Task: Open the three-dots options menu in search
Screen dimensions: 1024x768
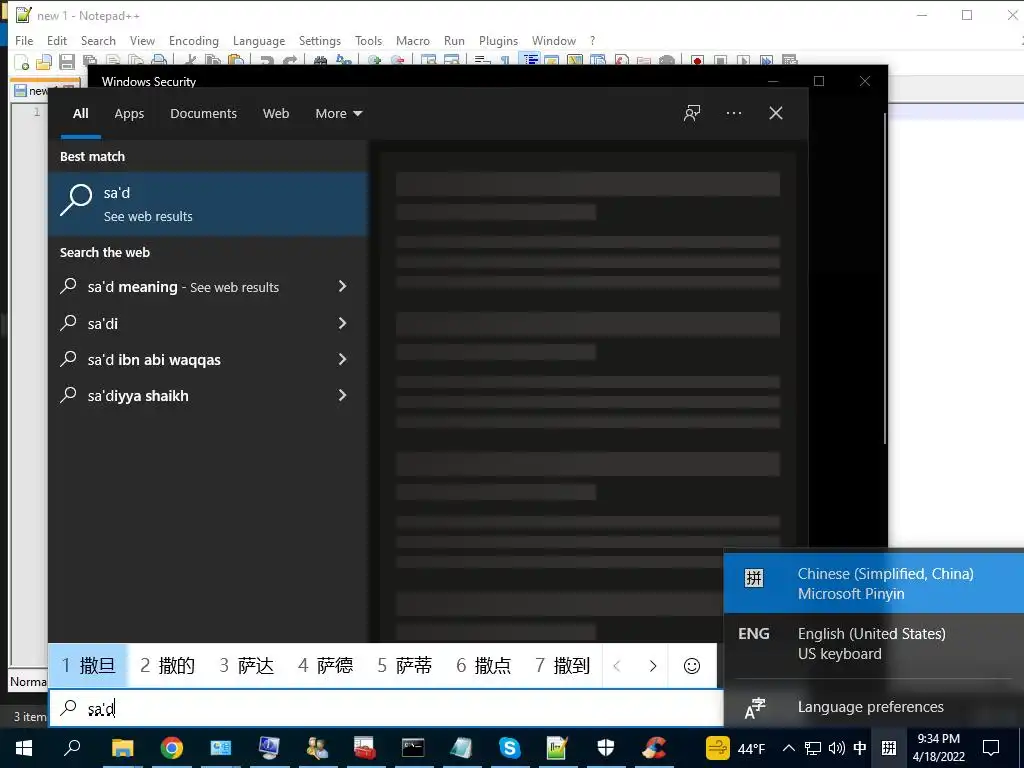Action: coord(733,114)
